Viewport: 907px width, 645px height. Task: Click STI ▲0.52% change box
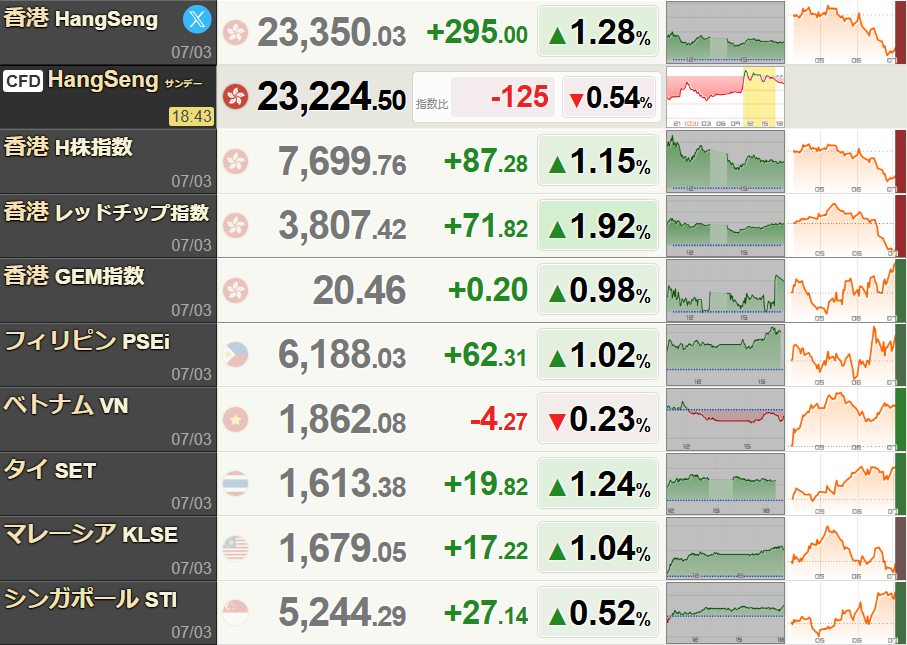pos(598,612)
